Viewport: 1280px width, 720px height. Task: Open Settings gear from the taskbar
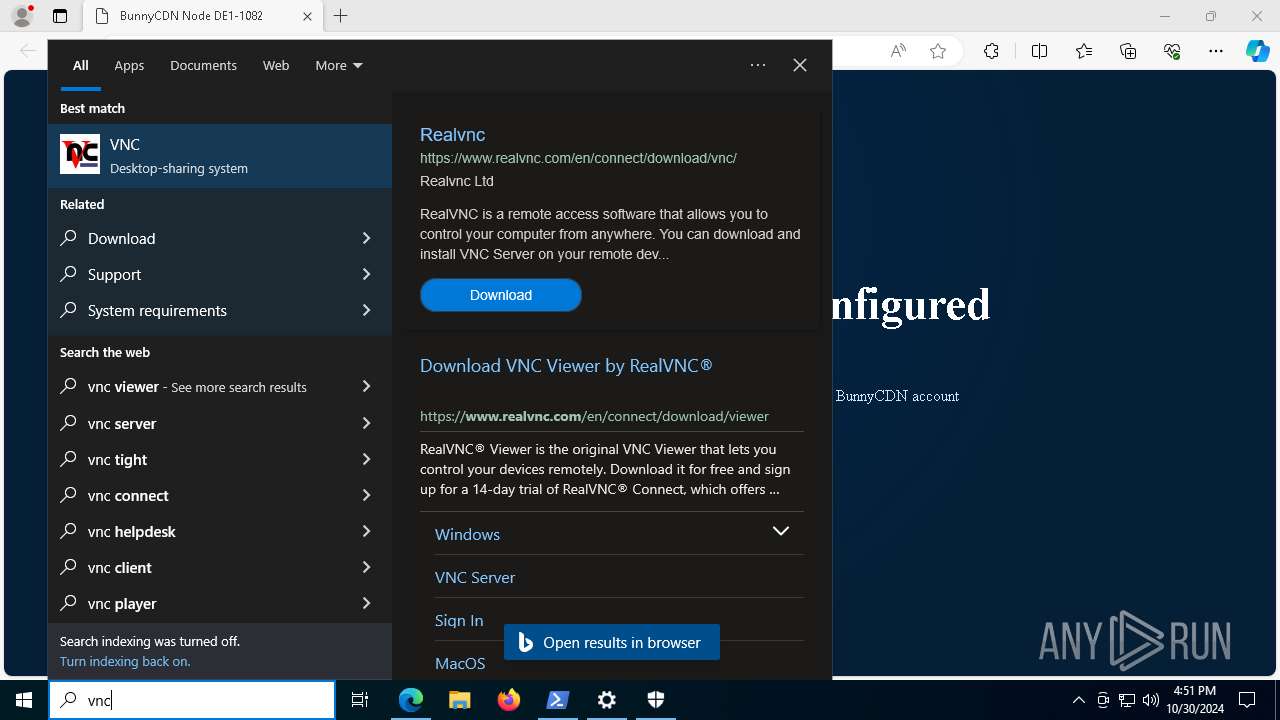[607, 700]
